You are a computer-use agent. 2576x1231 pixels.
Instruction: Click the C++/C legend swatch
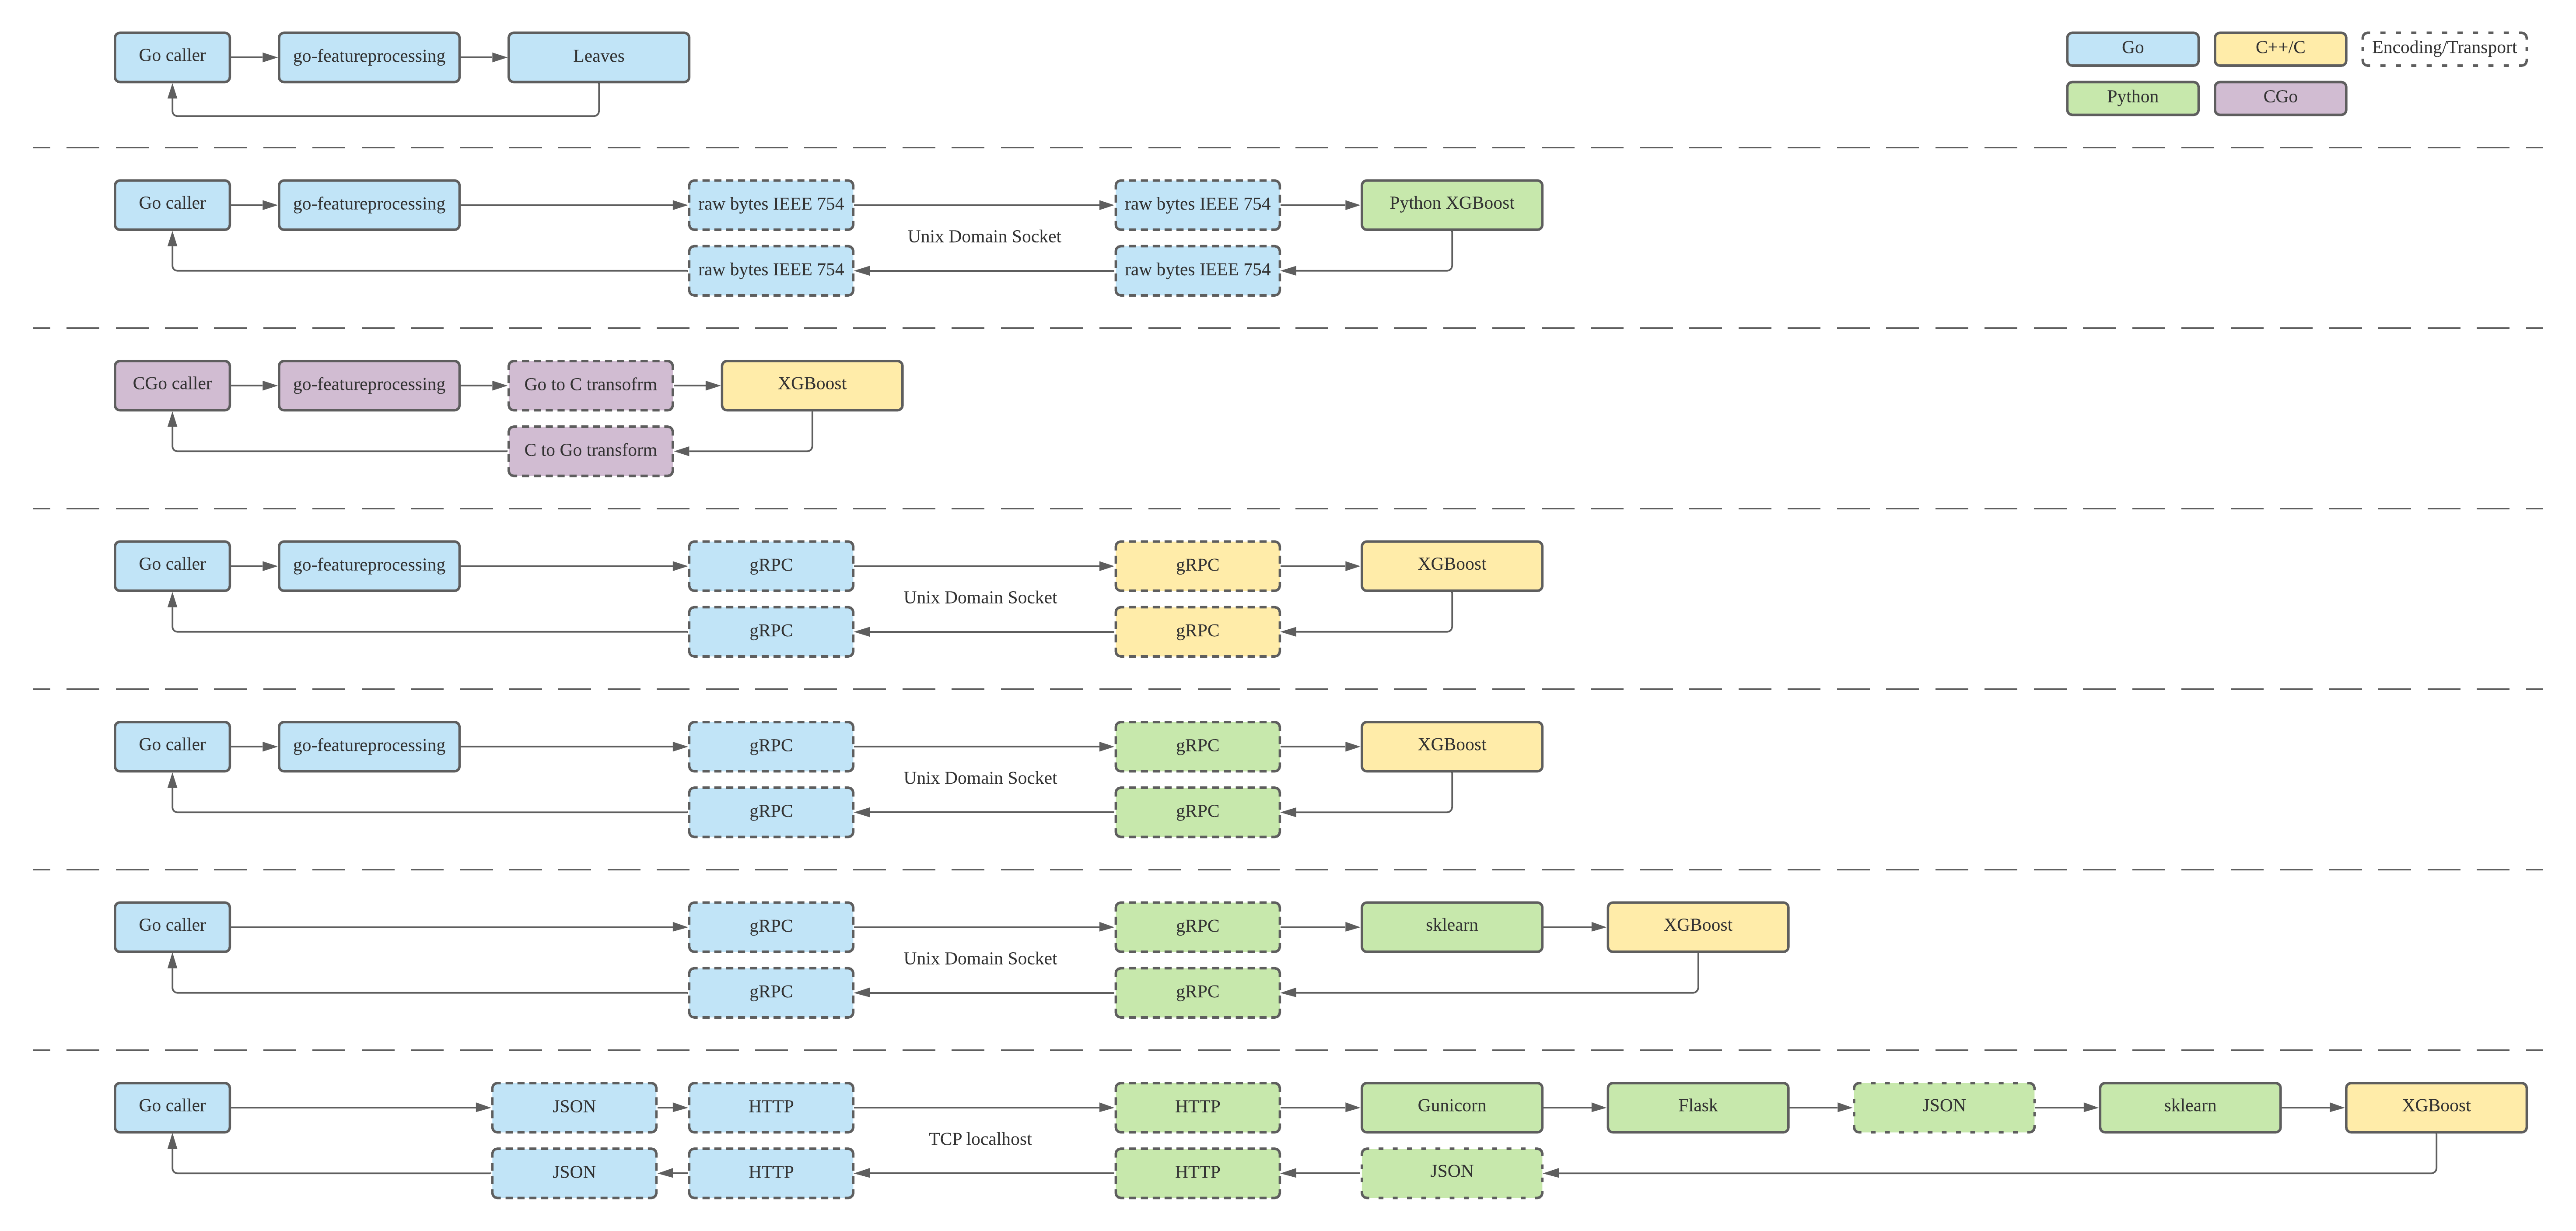2279,48
